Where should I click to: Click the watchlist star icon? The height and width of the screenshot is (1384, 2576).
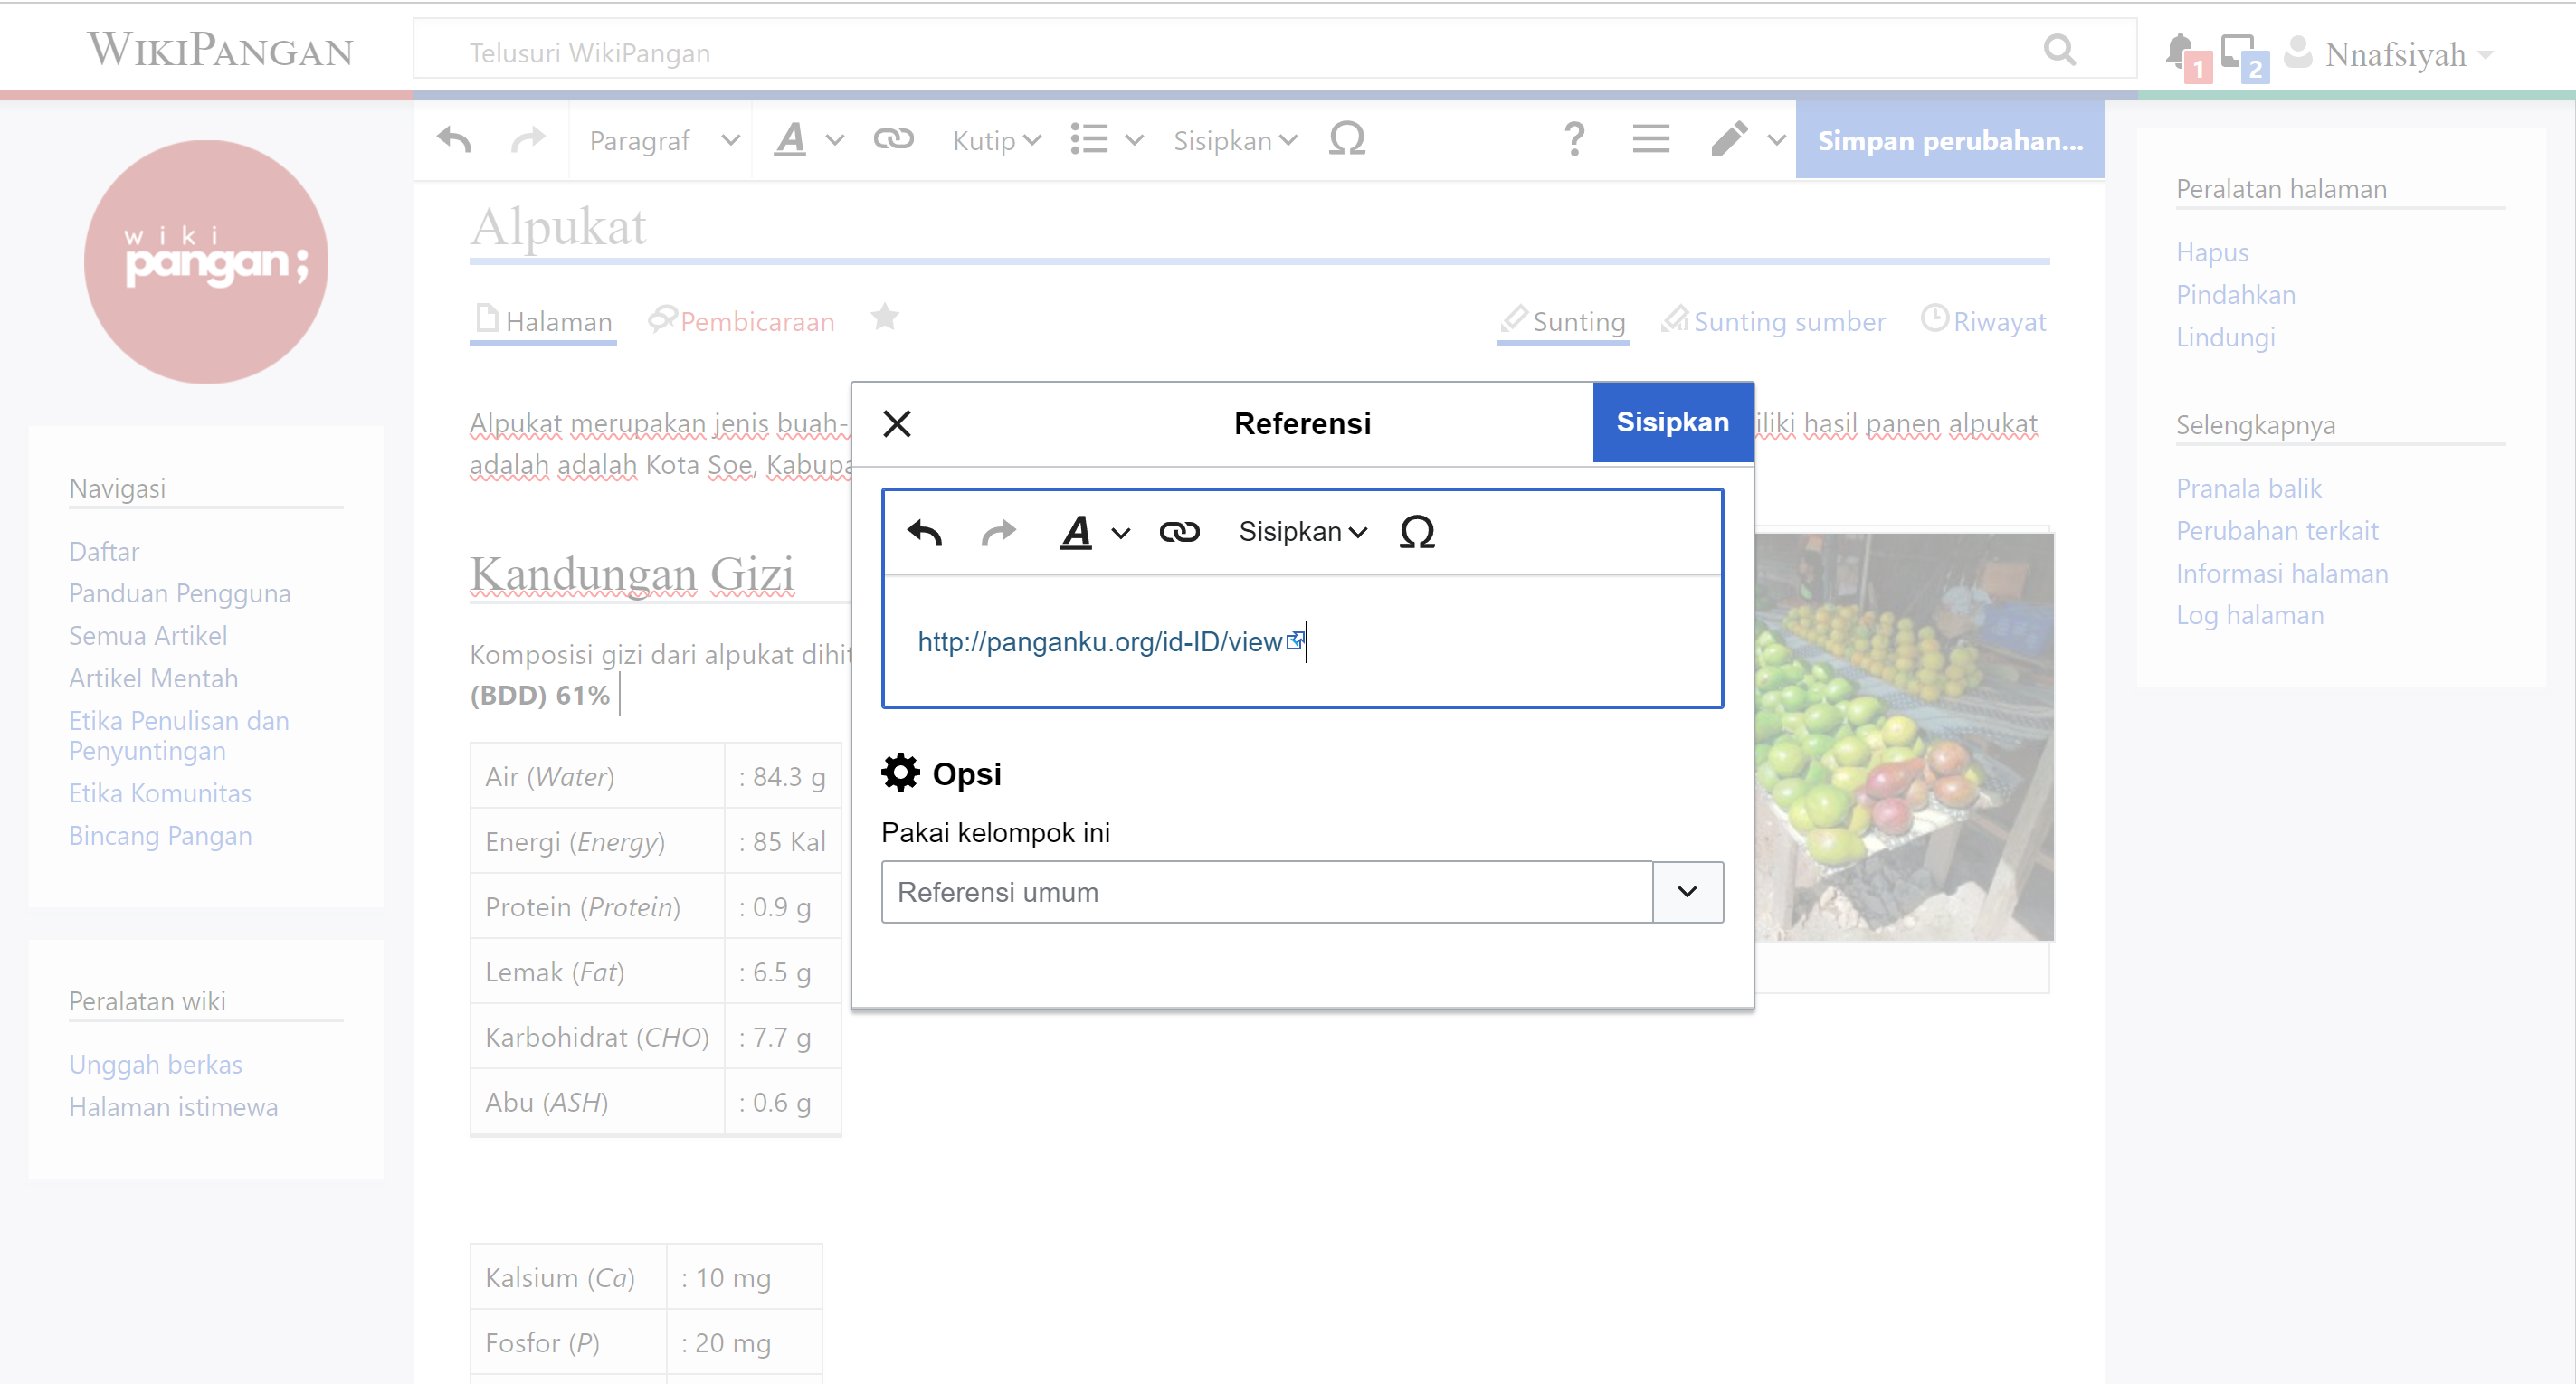(885, 318)
